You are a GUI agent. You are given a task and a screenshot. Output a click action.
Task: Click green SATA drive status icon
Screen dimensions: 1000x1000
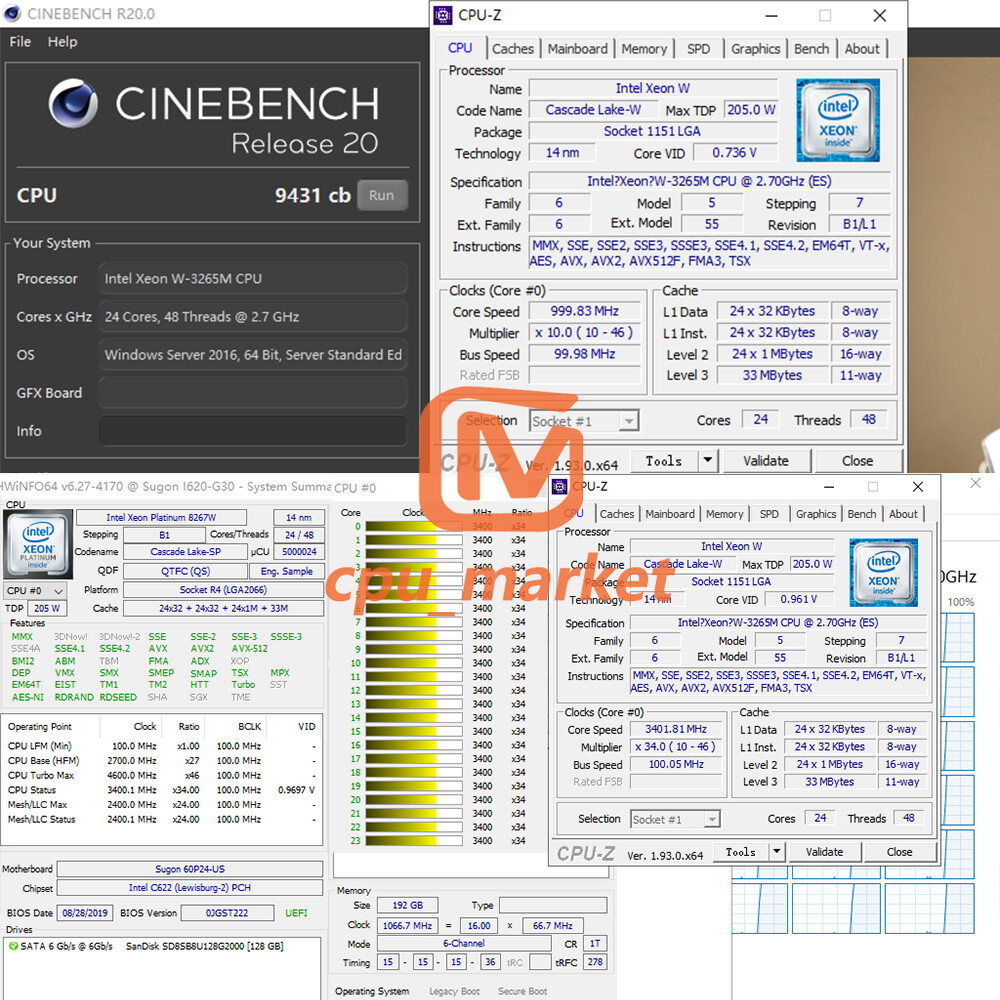pyautogui.click(x=13, y=946)
